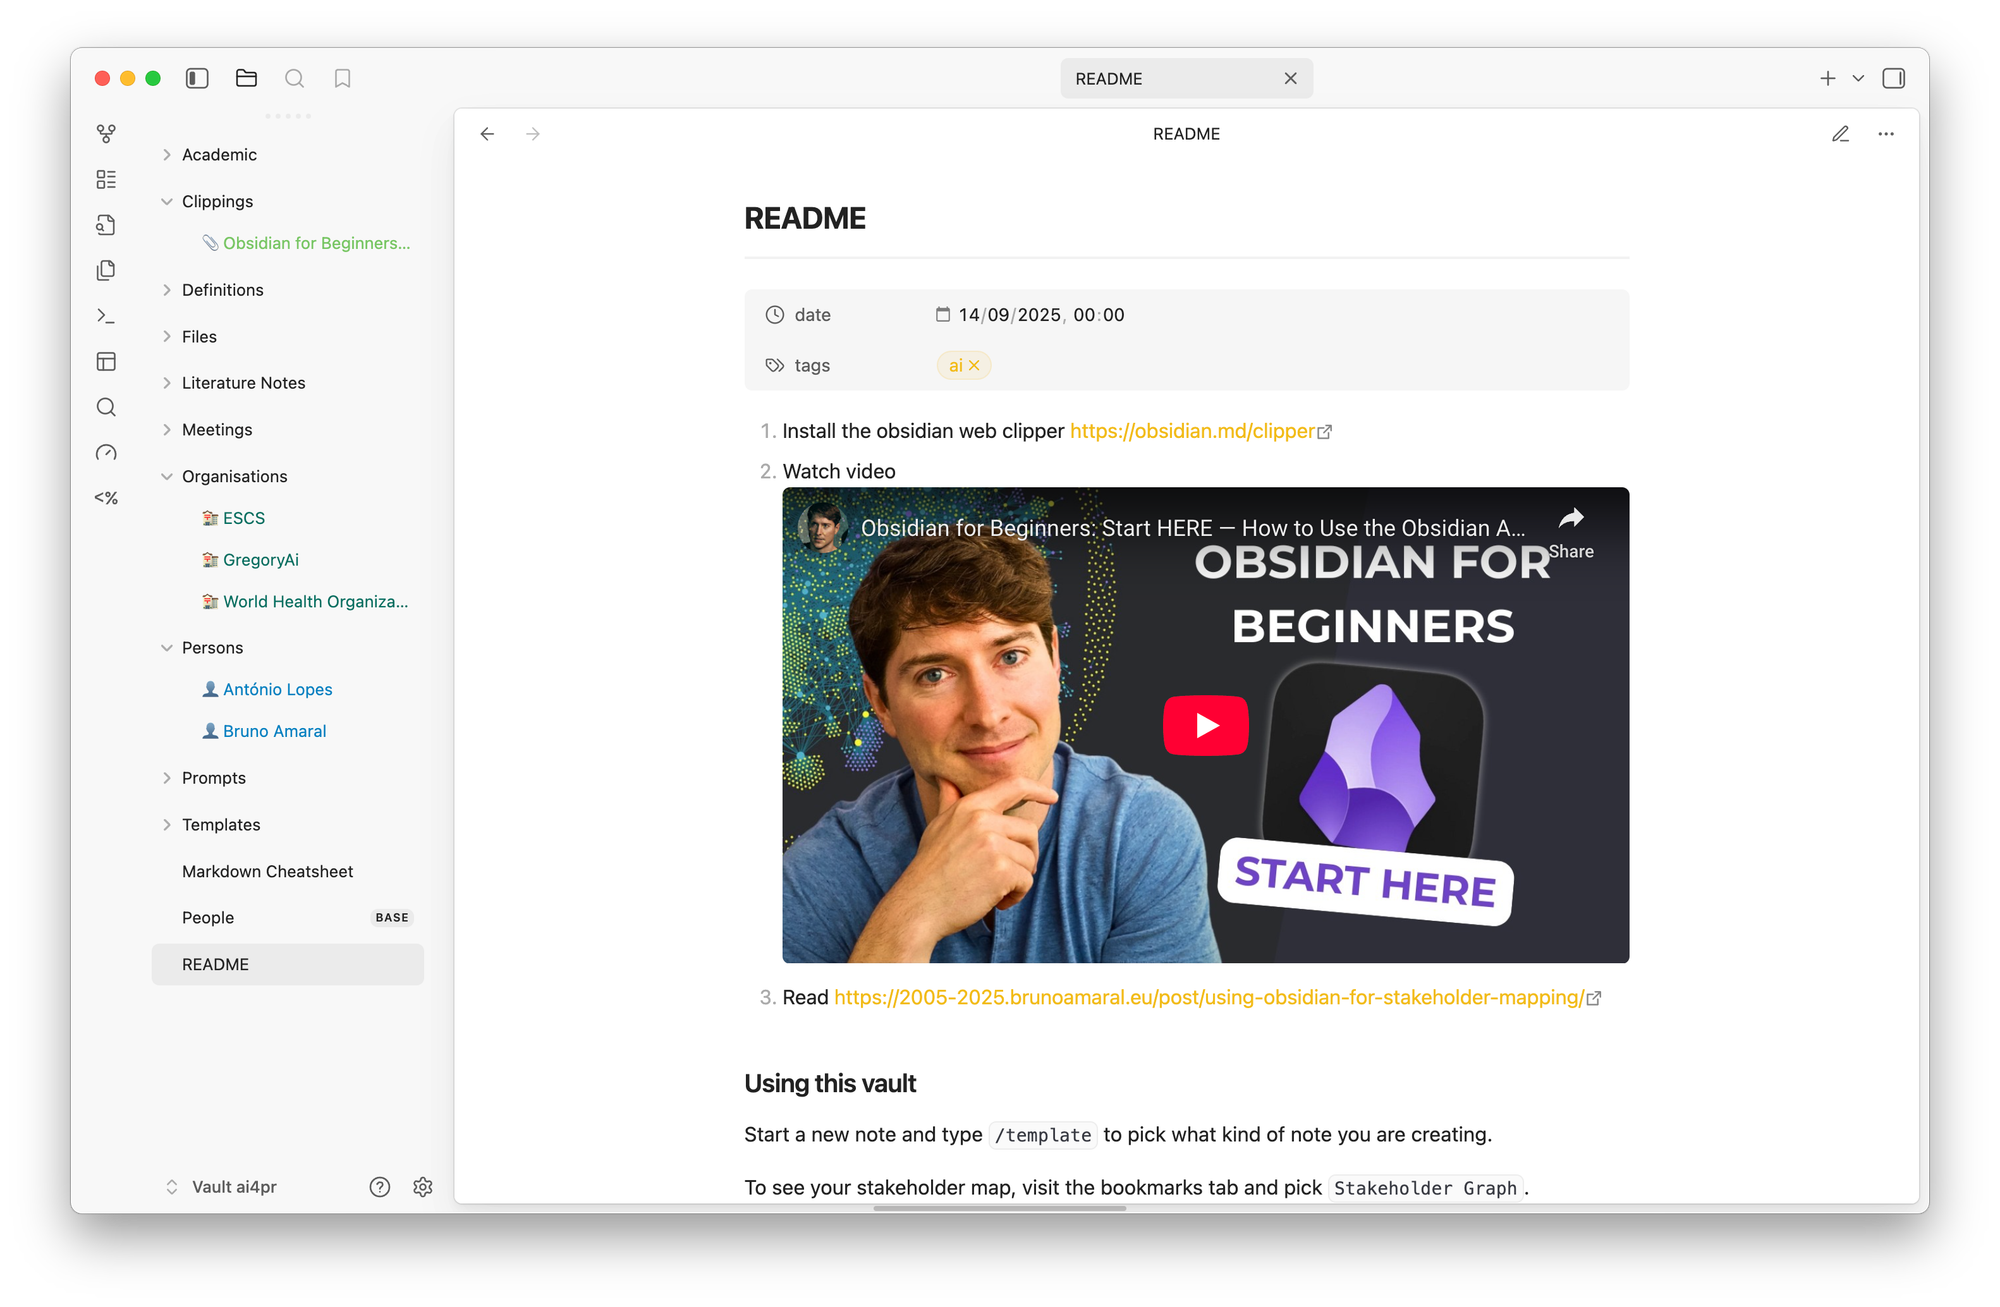This screenshot has width=2000, height=1307.
Task: Switch to editing mode pencil icon
Action: 1840,134
